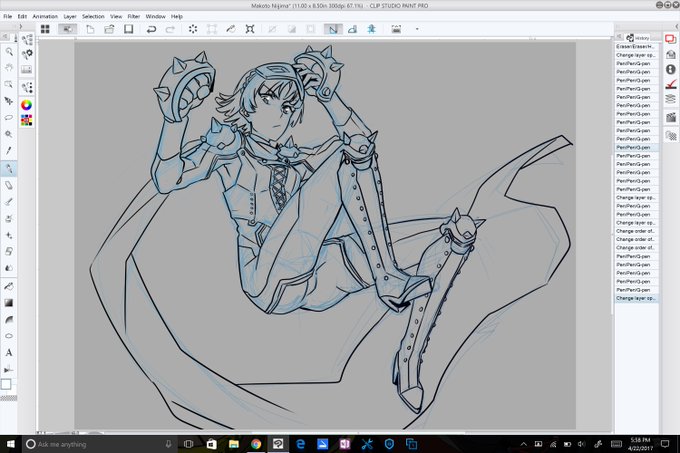Select the Pencil tool
Image resolution: width=680 pixels, height=453 pixels.
[9, 185]
